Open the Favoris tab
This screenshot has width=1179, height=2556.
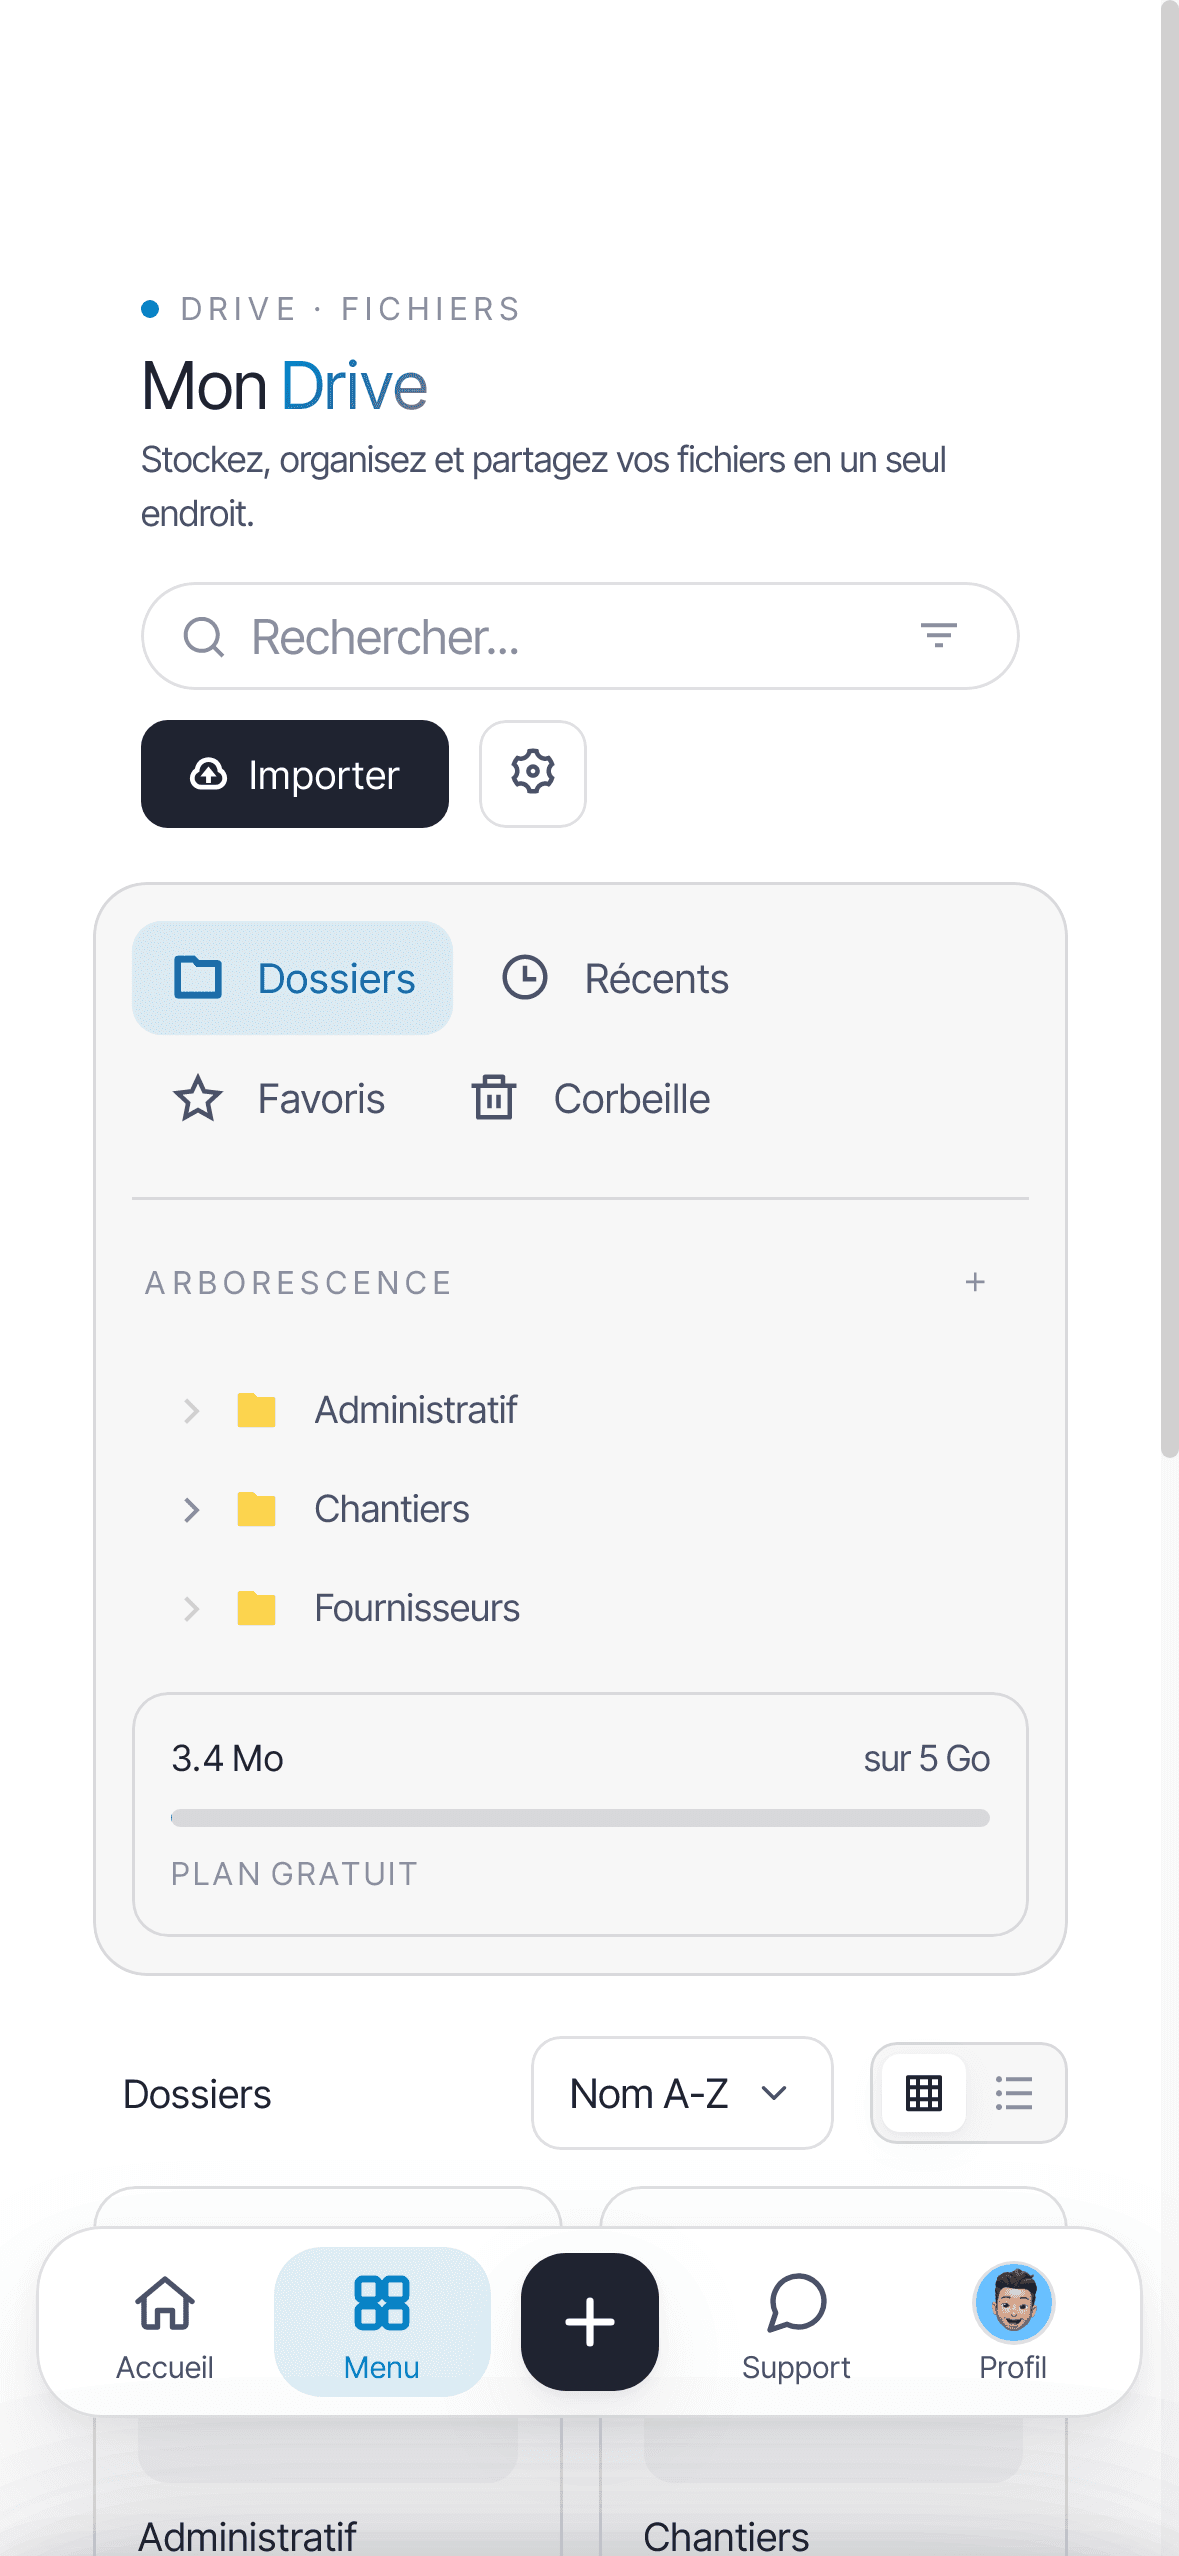279,1099
